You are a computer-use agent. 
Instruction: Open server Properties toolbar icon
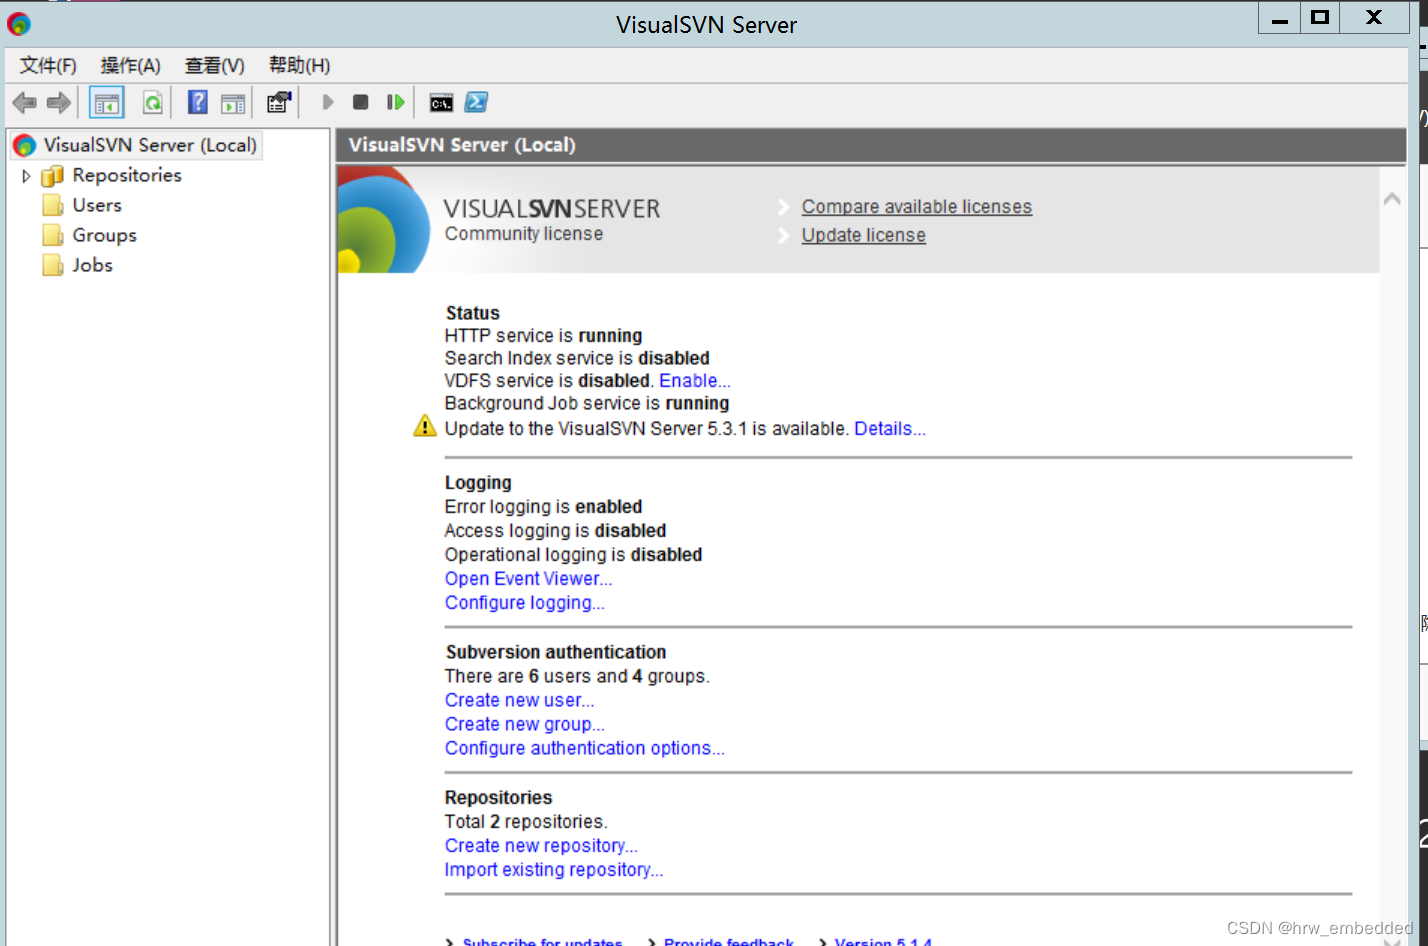(x=279, y=102)
